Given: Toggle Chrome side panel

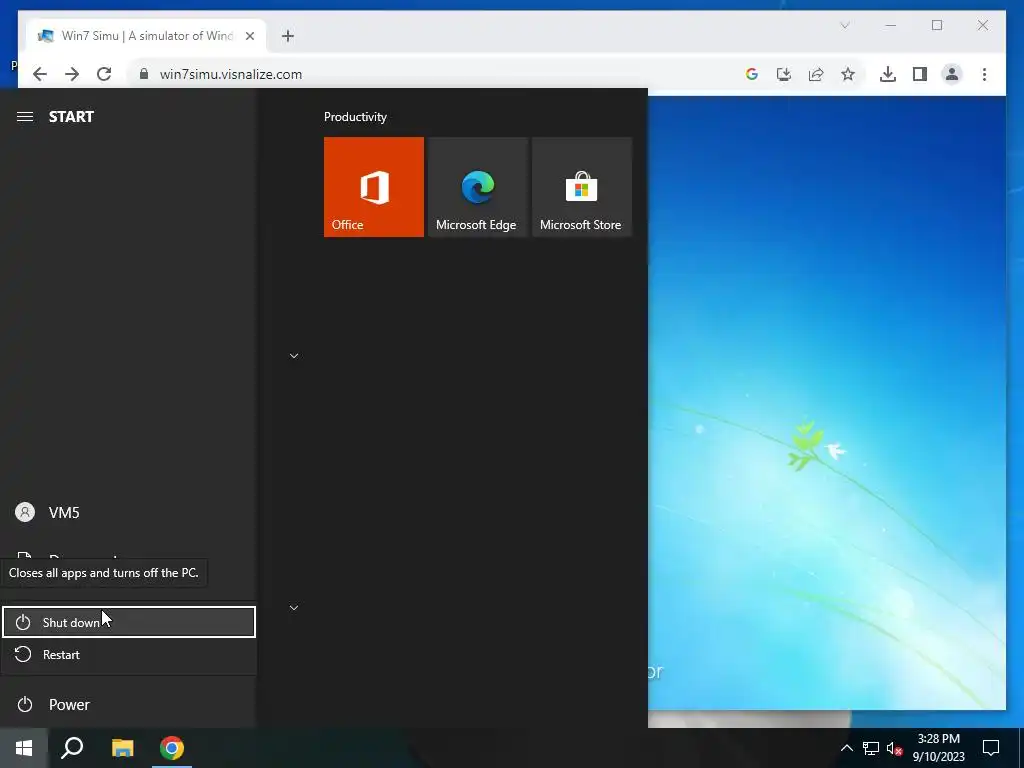Looking at the screenshot, I should pyautogui.click(x=920, y=74).
